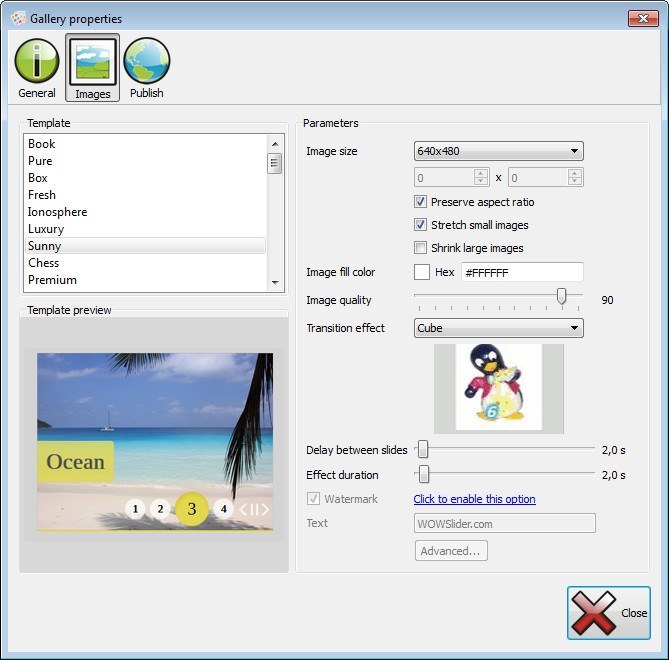Click the 'Click to enable this option' link
The width and height of the screenshot is (669, 660).
pyautogui.click(x=474, y=499)
